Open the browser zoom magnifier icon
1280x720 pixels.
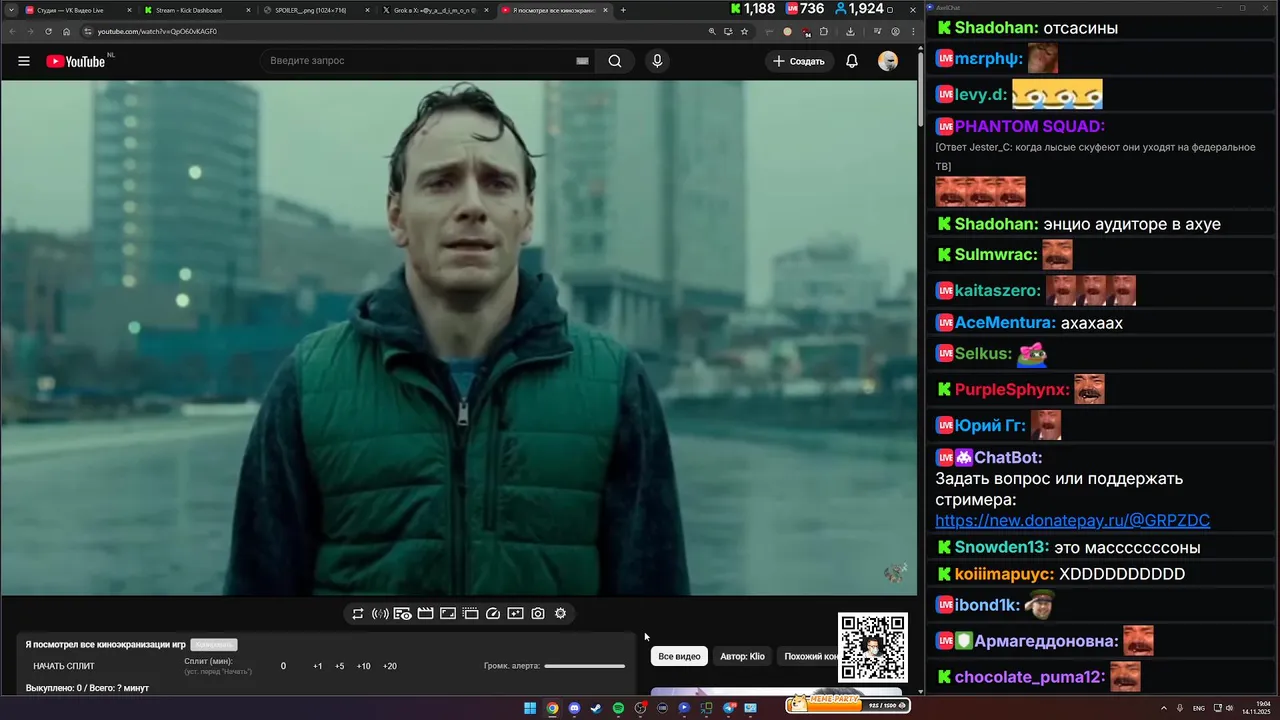click(712, 31)
